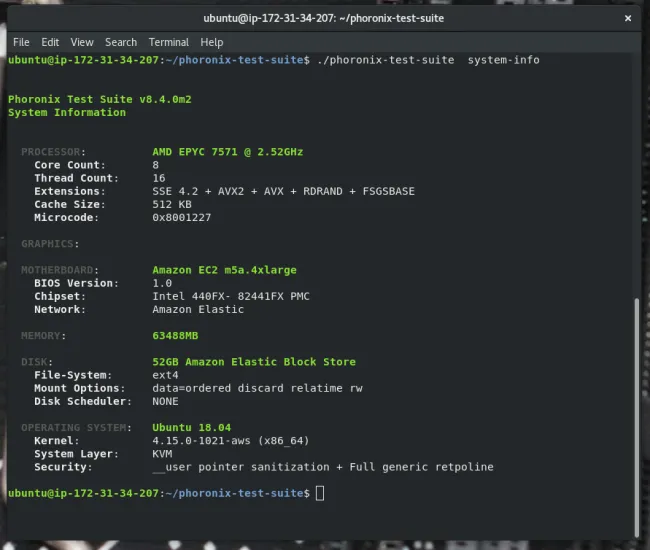
Task: Click the 'Mount Options:' label
Action: 80,388
